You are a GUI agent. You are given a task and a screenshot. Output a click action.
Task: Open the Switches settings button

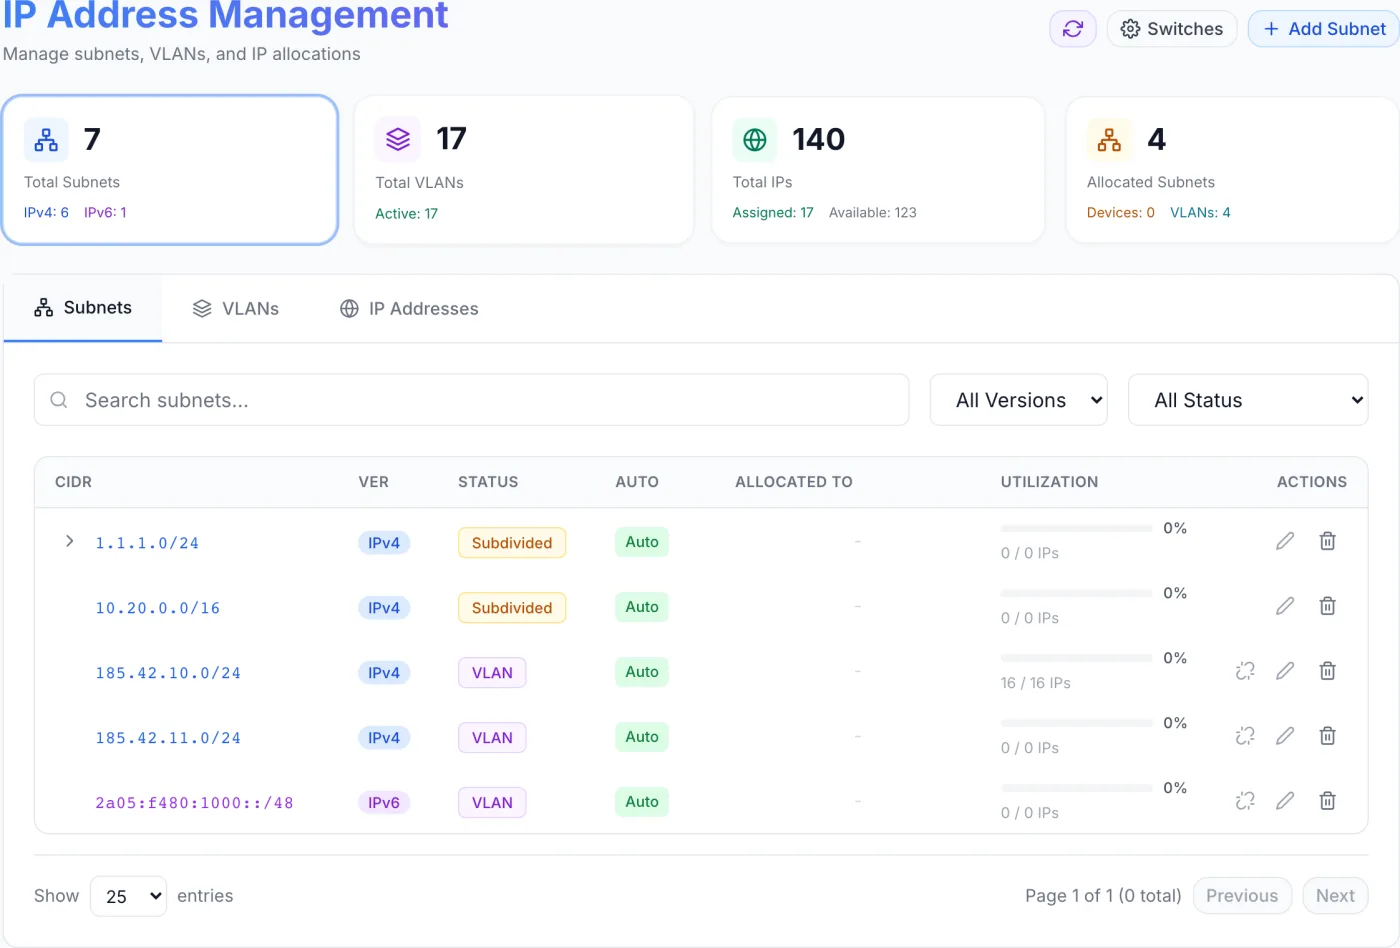point(1172,29)
